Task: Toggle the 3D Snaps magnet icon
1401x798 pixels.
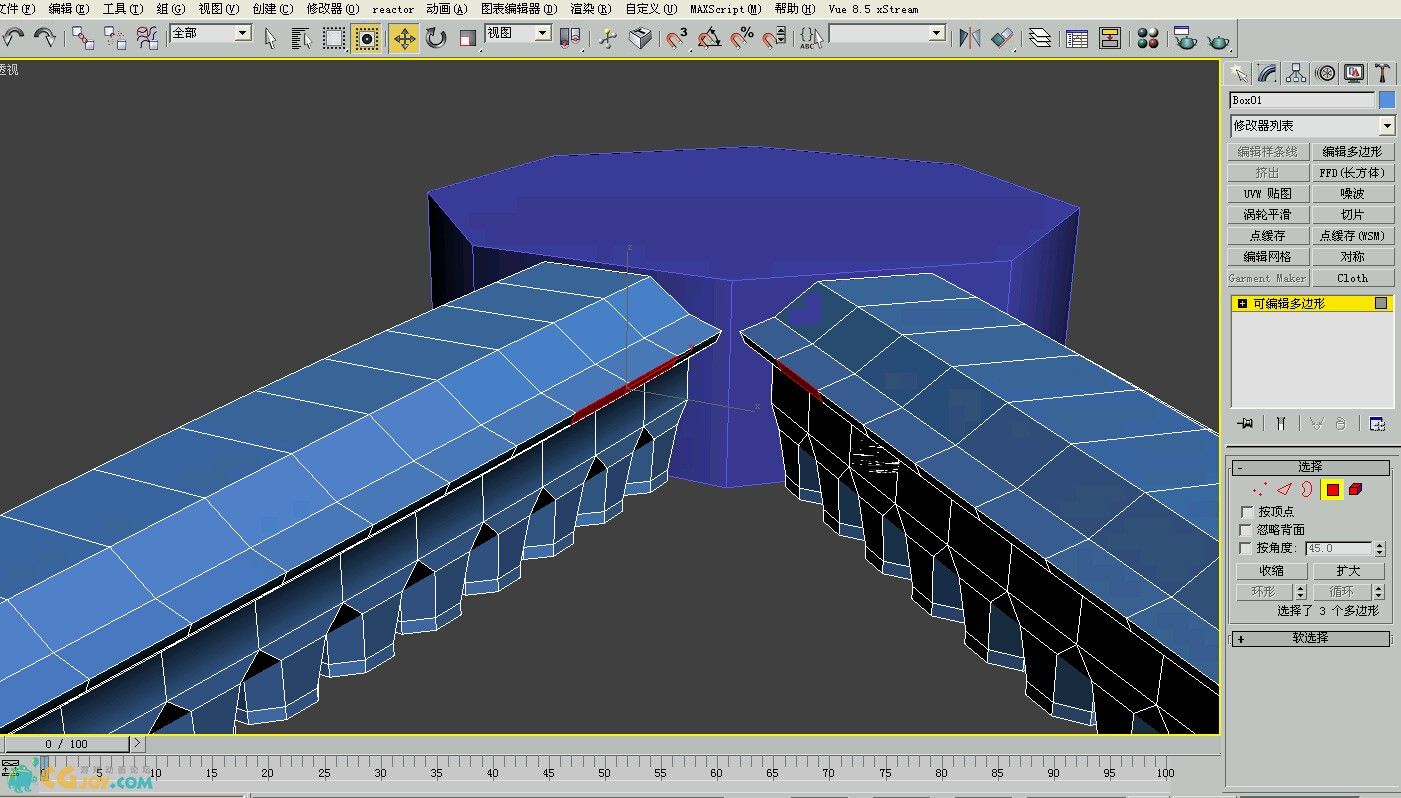Action: pos(677,38)
